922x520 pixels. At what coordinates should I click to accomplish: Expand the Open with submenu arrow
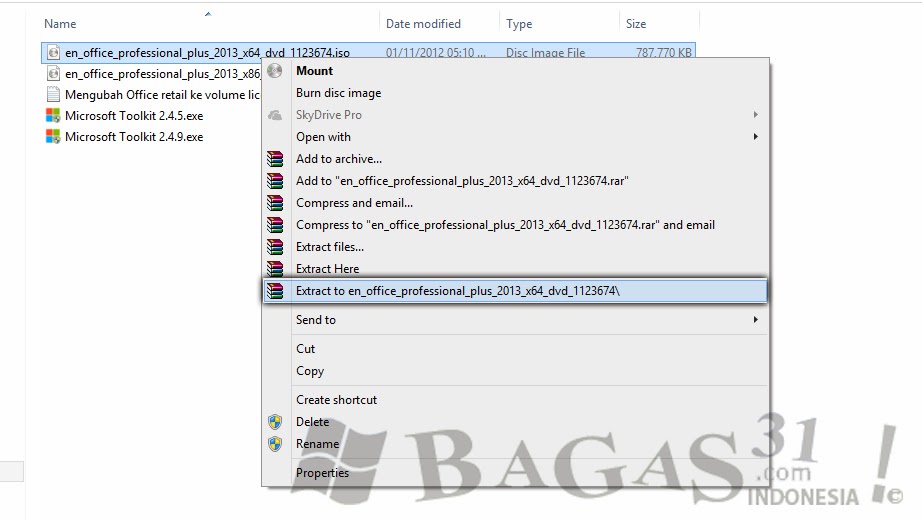coord(756,136)
